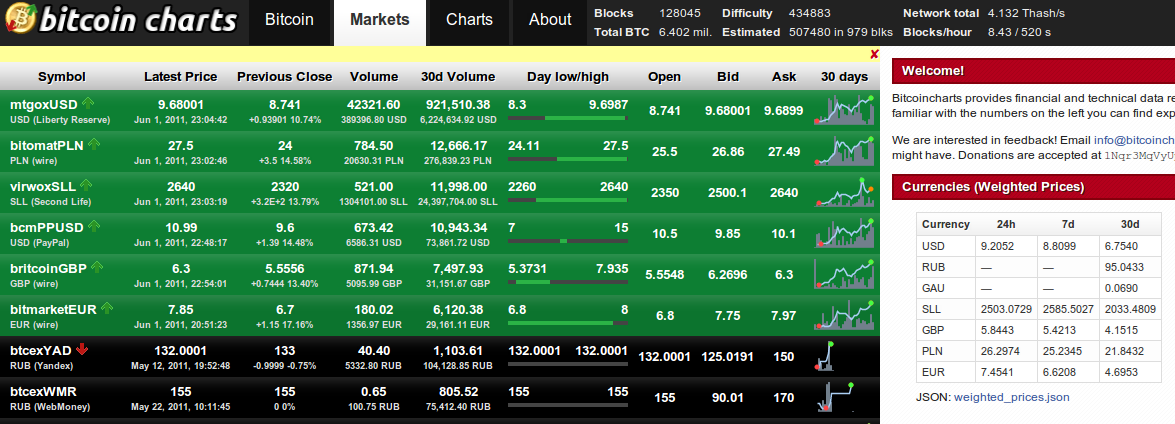The height and width of the screenshot is (424, 1175).
Task: Click the SLL 30d value 2033.4809
Action: click(x=1130, y=309)
